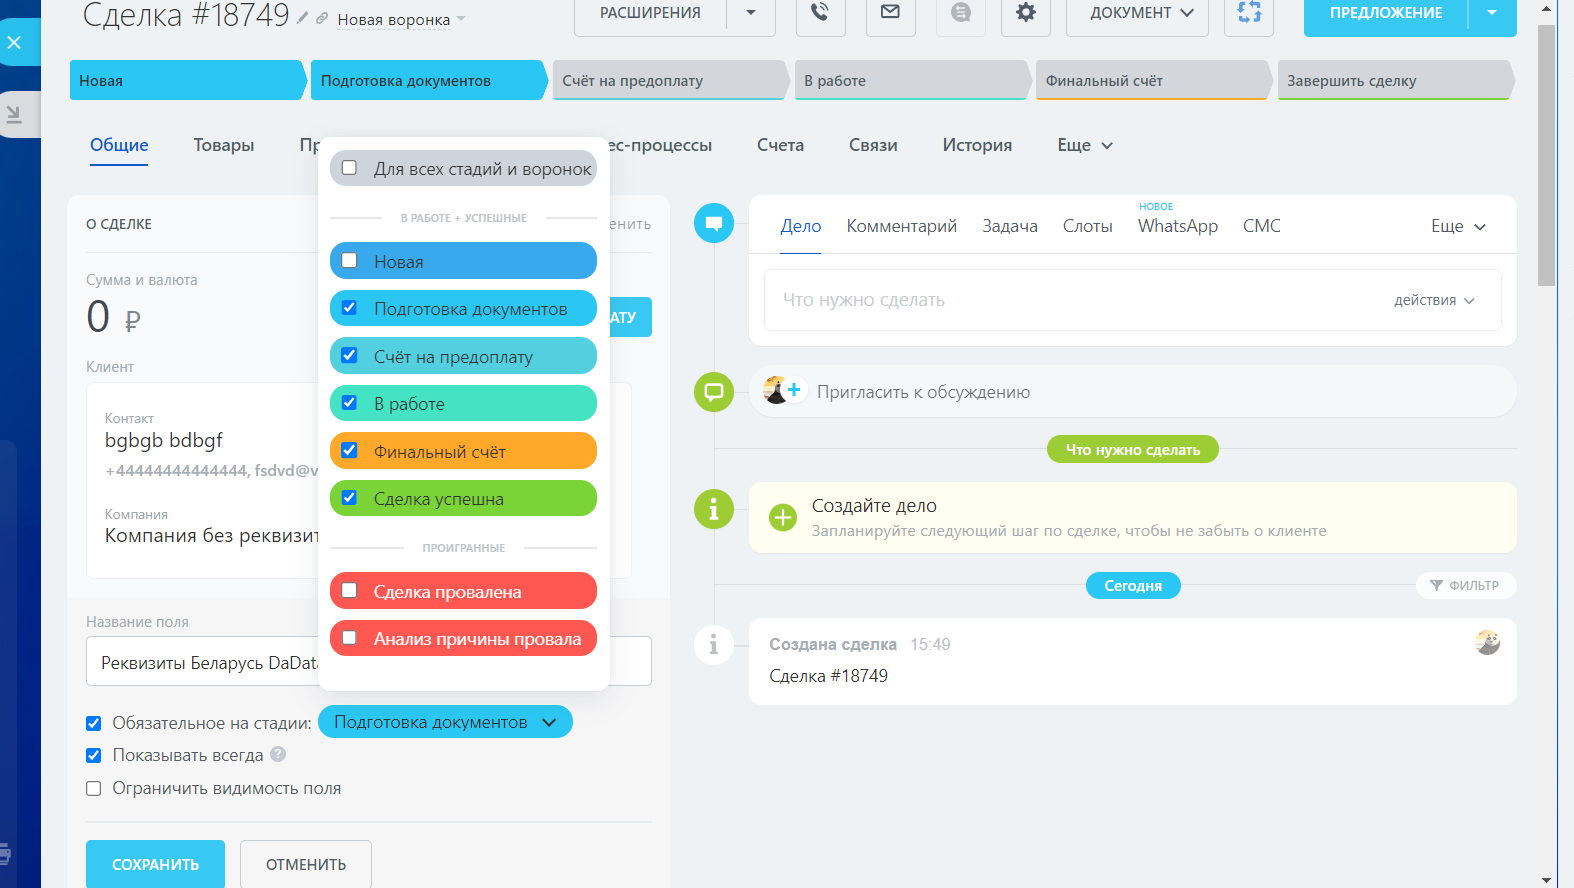The height and width of the screenshot is (888, 1574).
Task: Click the link icon beside the deal title
Action: (x=322, y=18)
